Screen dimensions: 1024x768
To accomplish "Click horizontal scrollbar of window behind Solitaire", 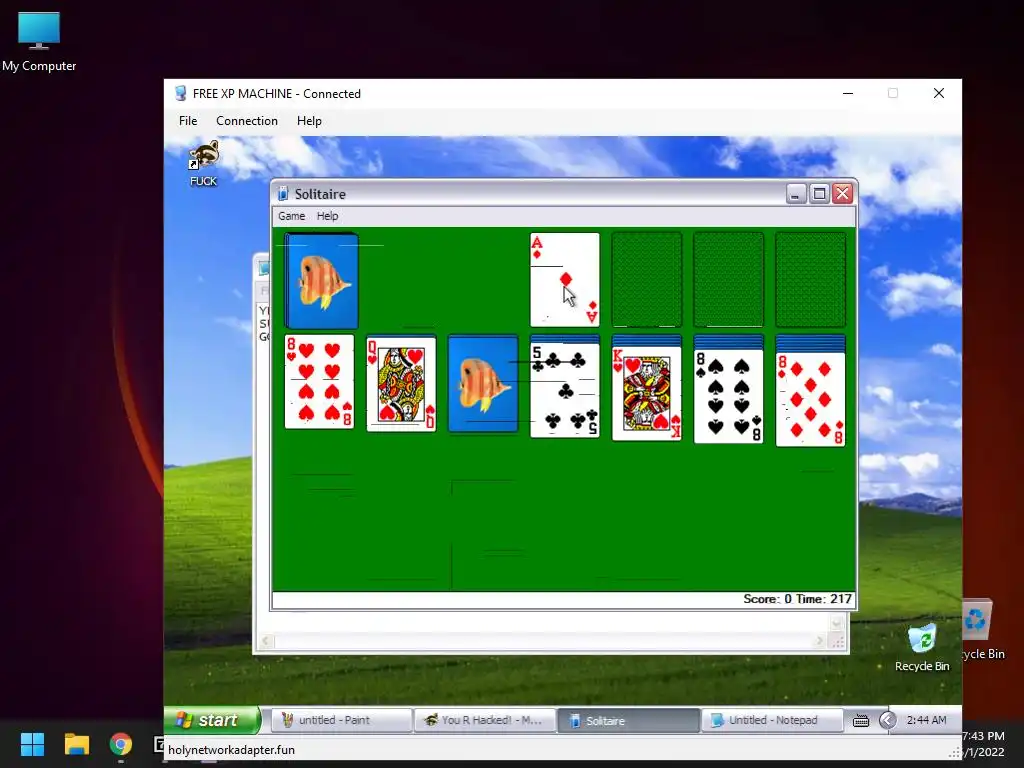I will [541, 641].
